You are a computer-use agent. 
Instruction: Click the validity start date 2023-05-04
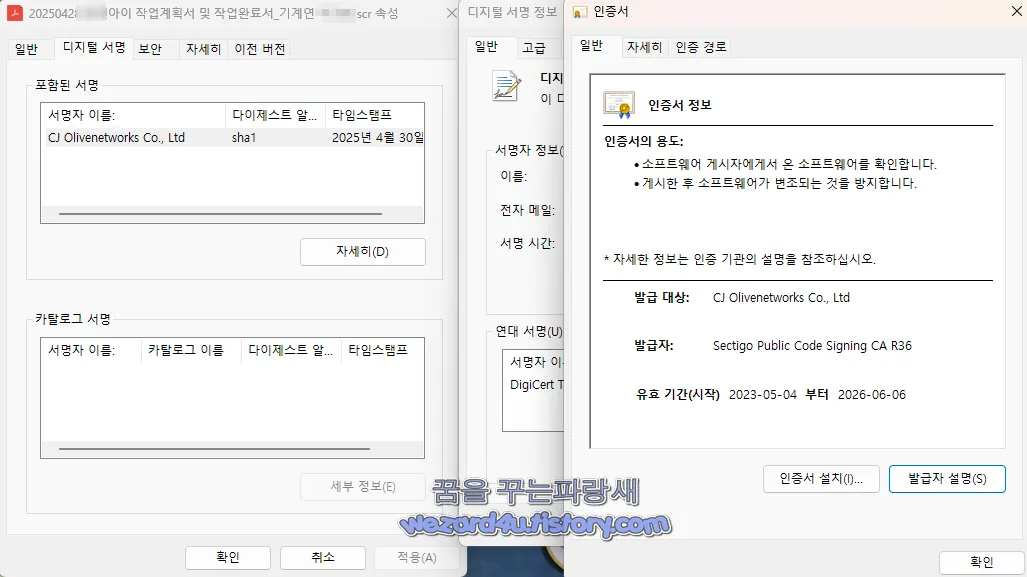762,394
